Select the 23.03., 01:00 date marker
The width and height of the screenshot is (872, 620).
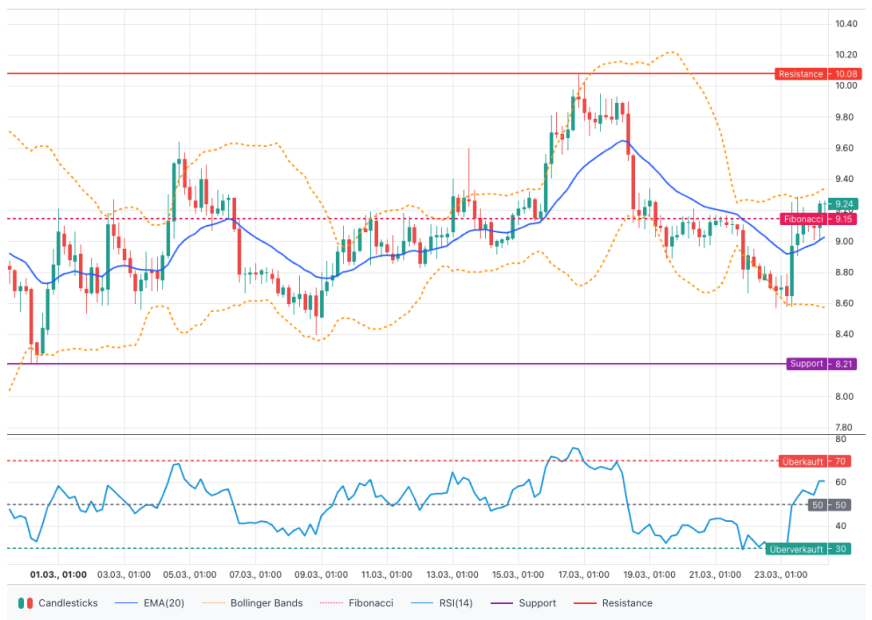(779, 575)
